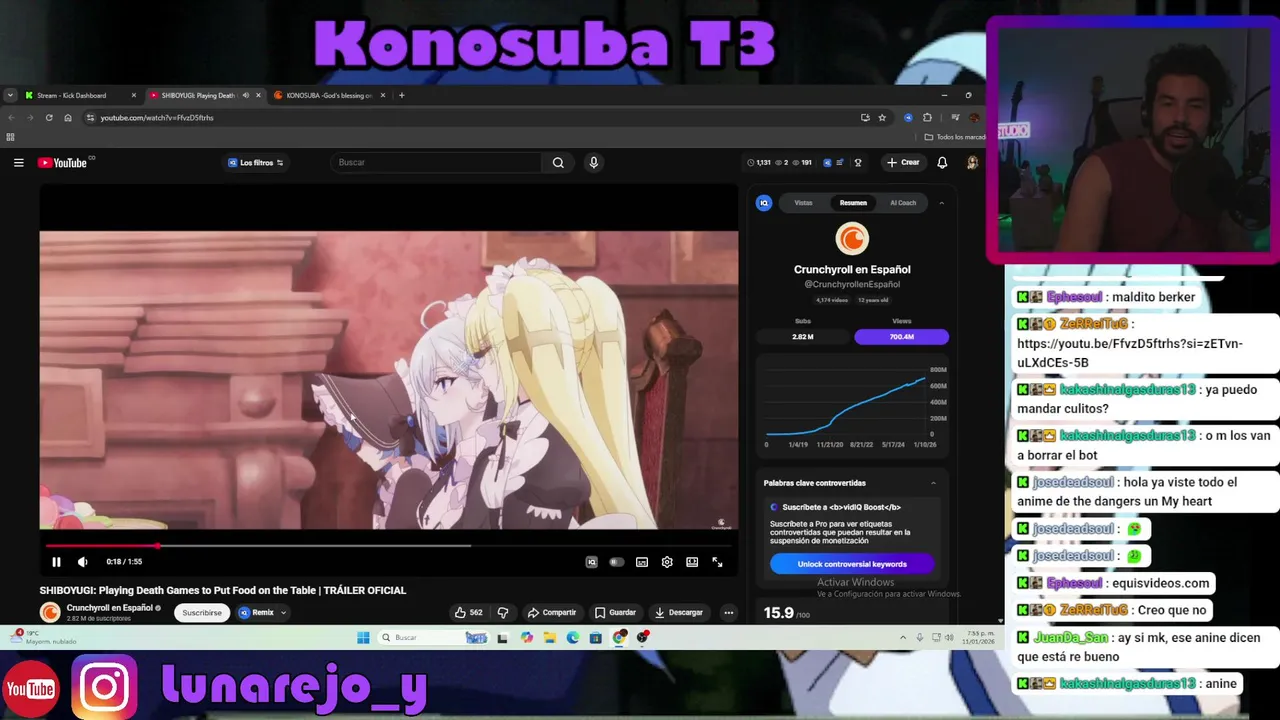Open the Crunchyroll channel logo in vidIQ panel
The image size is (1280, 720).
pyautogui.click(x=852, y=238)
